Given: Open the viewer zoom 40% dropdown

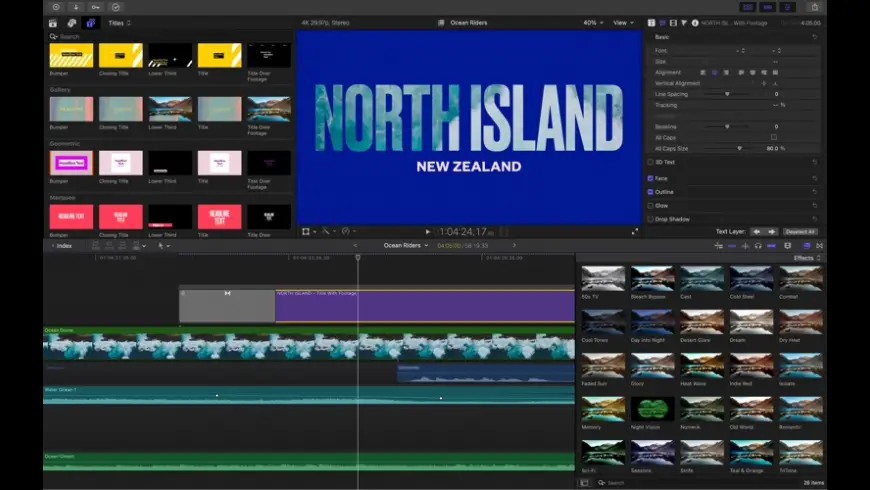Looking at the screenshot, I should pos(593,22).
